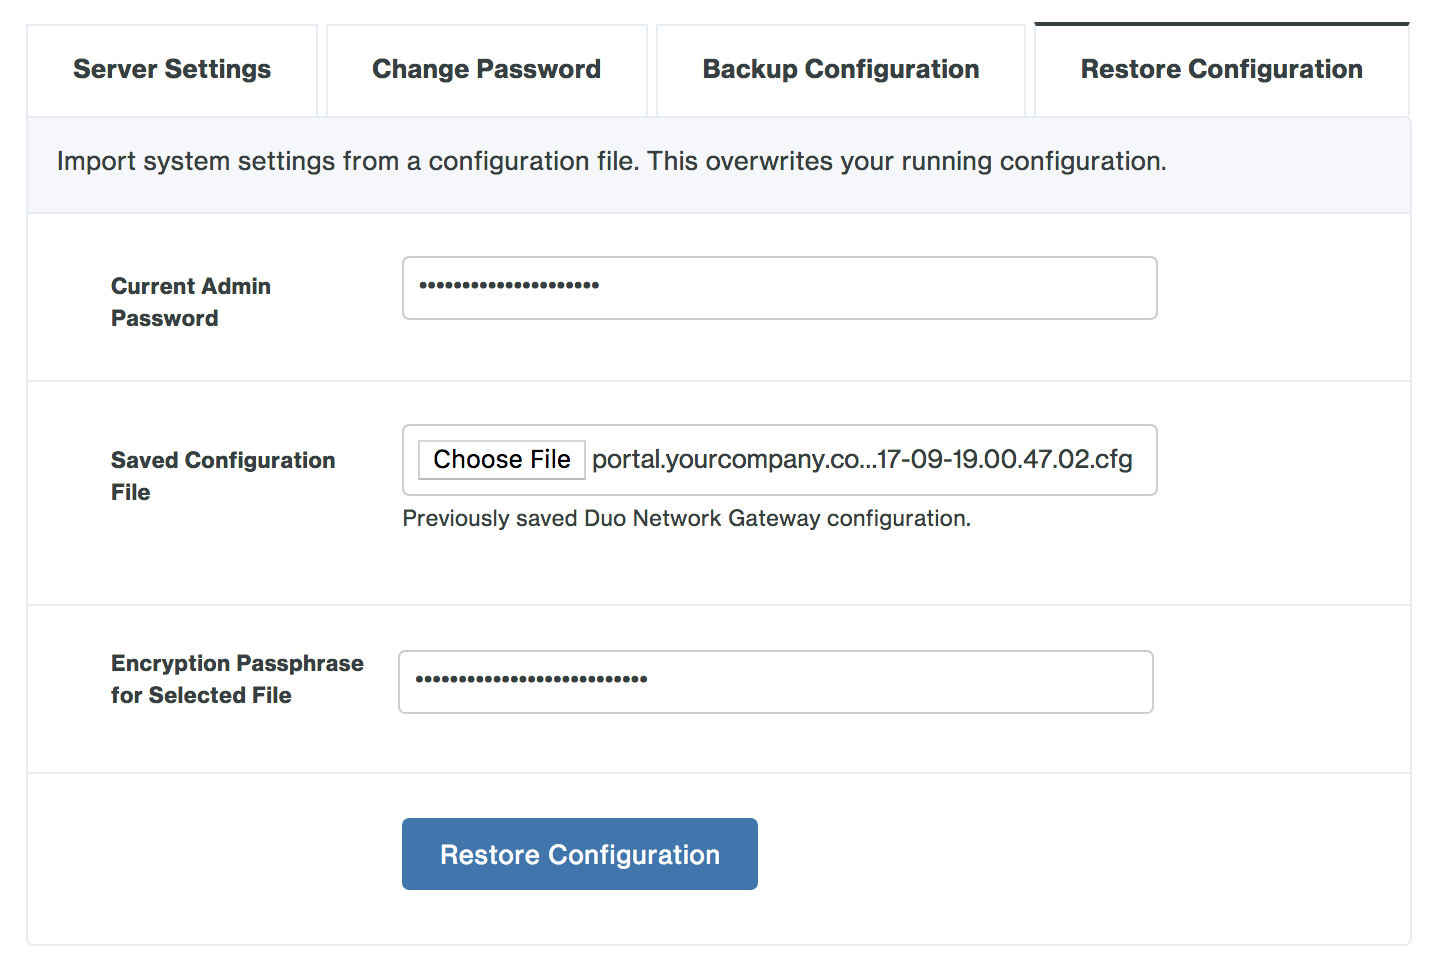This screenshot has height=966, width=1440.
Task: Click the import settings description banner
Action: 612,161
